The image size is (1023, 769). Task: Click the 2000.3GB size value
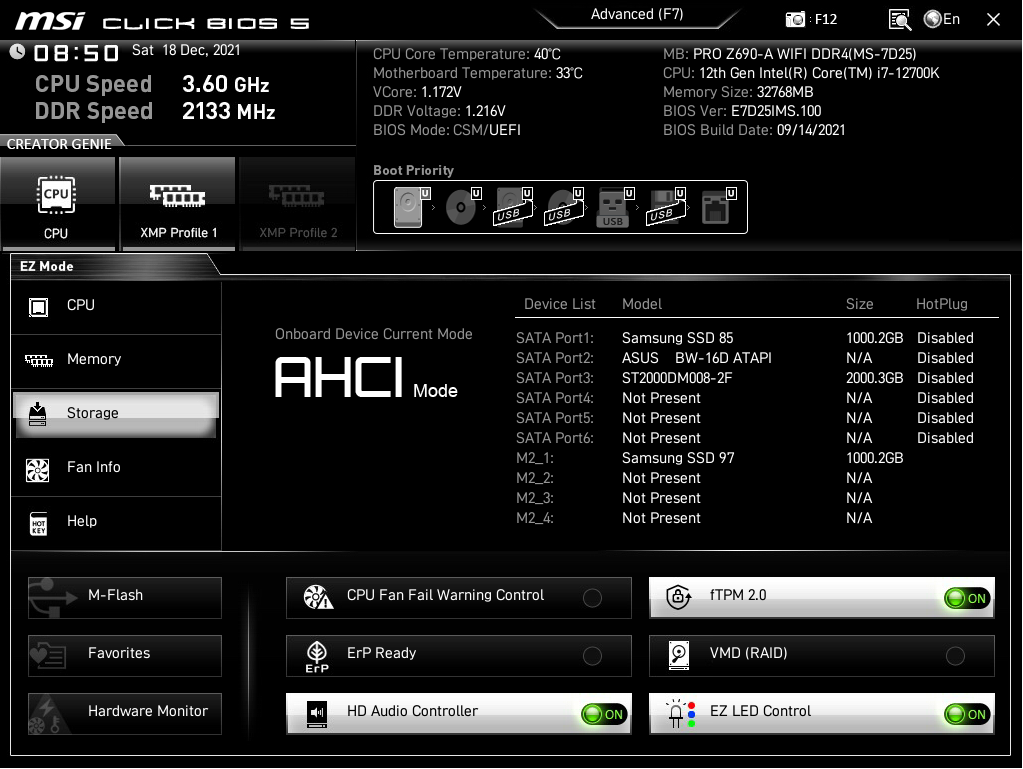[874, 378]
